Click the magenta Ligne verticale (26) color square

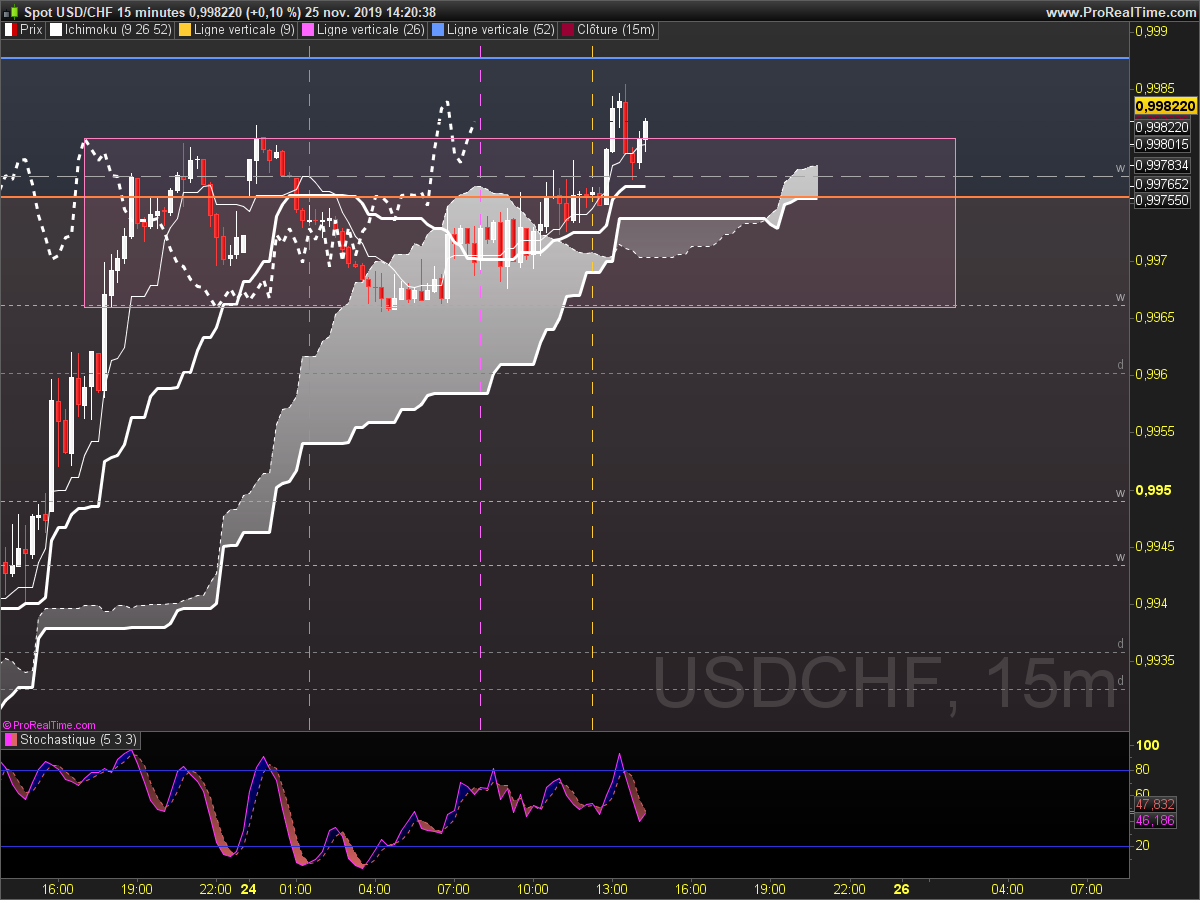tap(307, 30)
